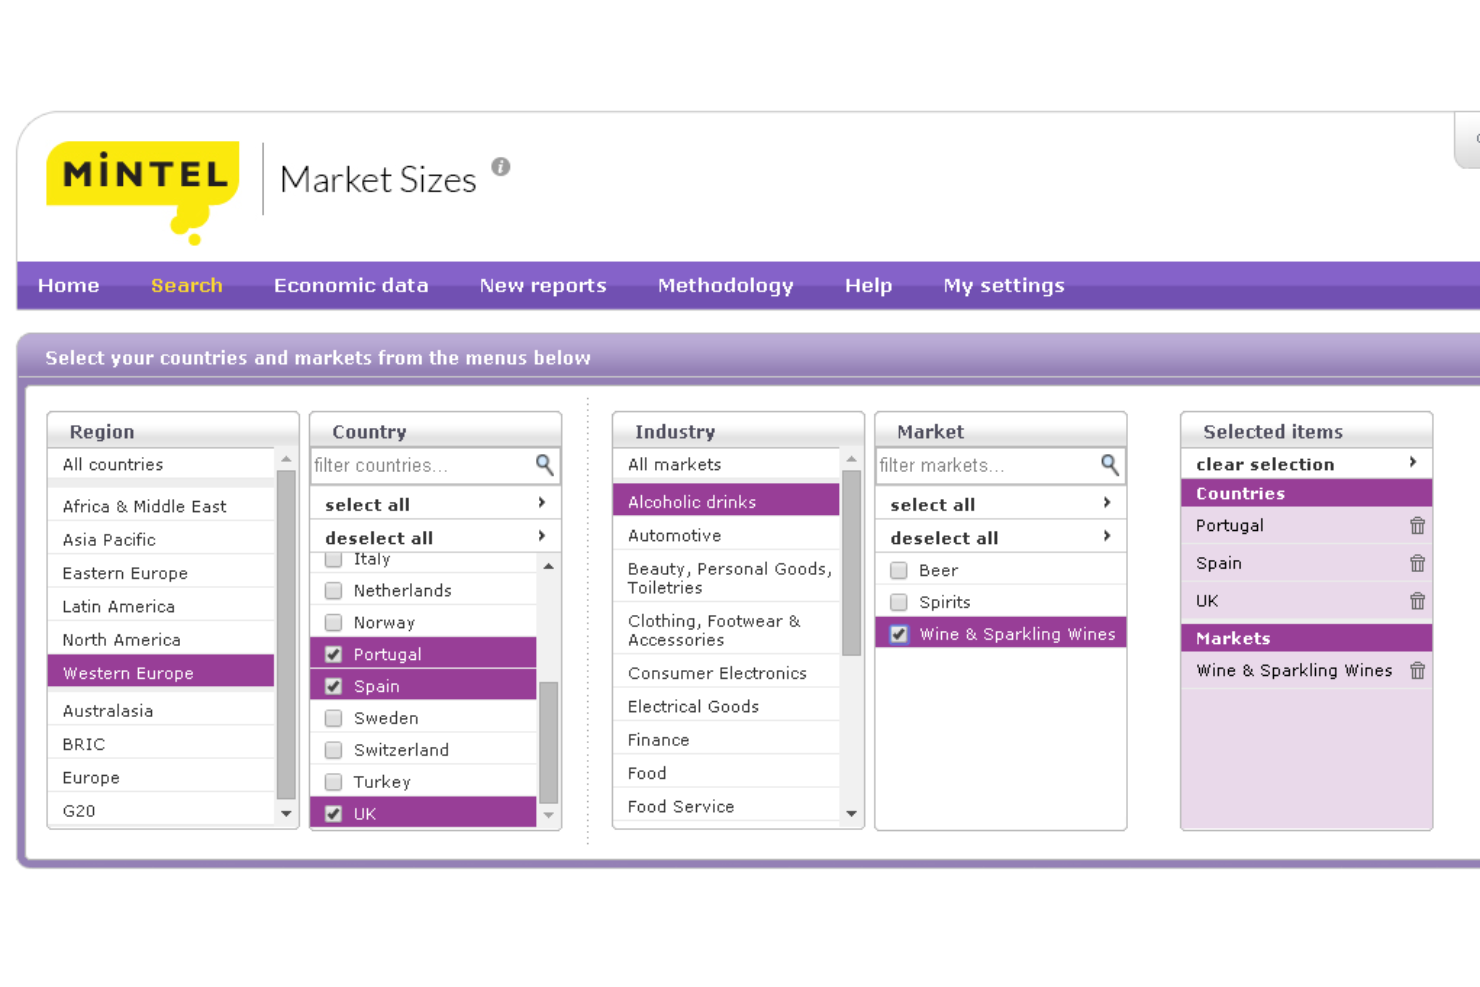Click select all arrow in Country panel

pos(542,503)
